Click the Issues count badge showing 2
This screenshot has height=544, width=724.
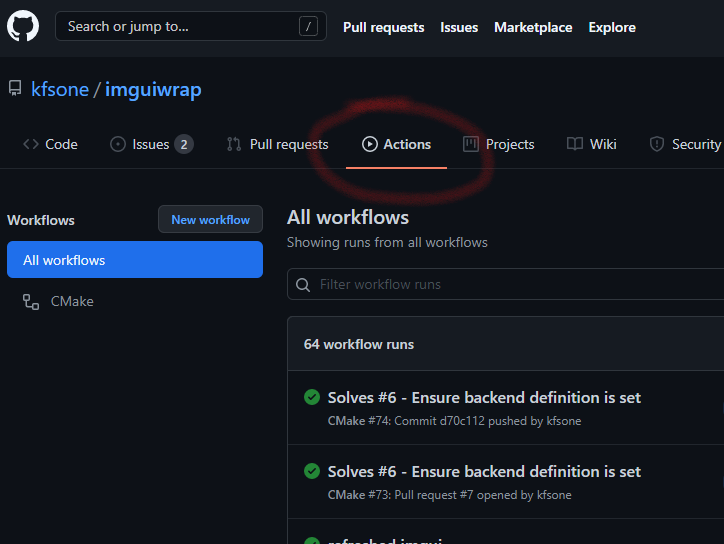pos(184,145)
